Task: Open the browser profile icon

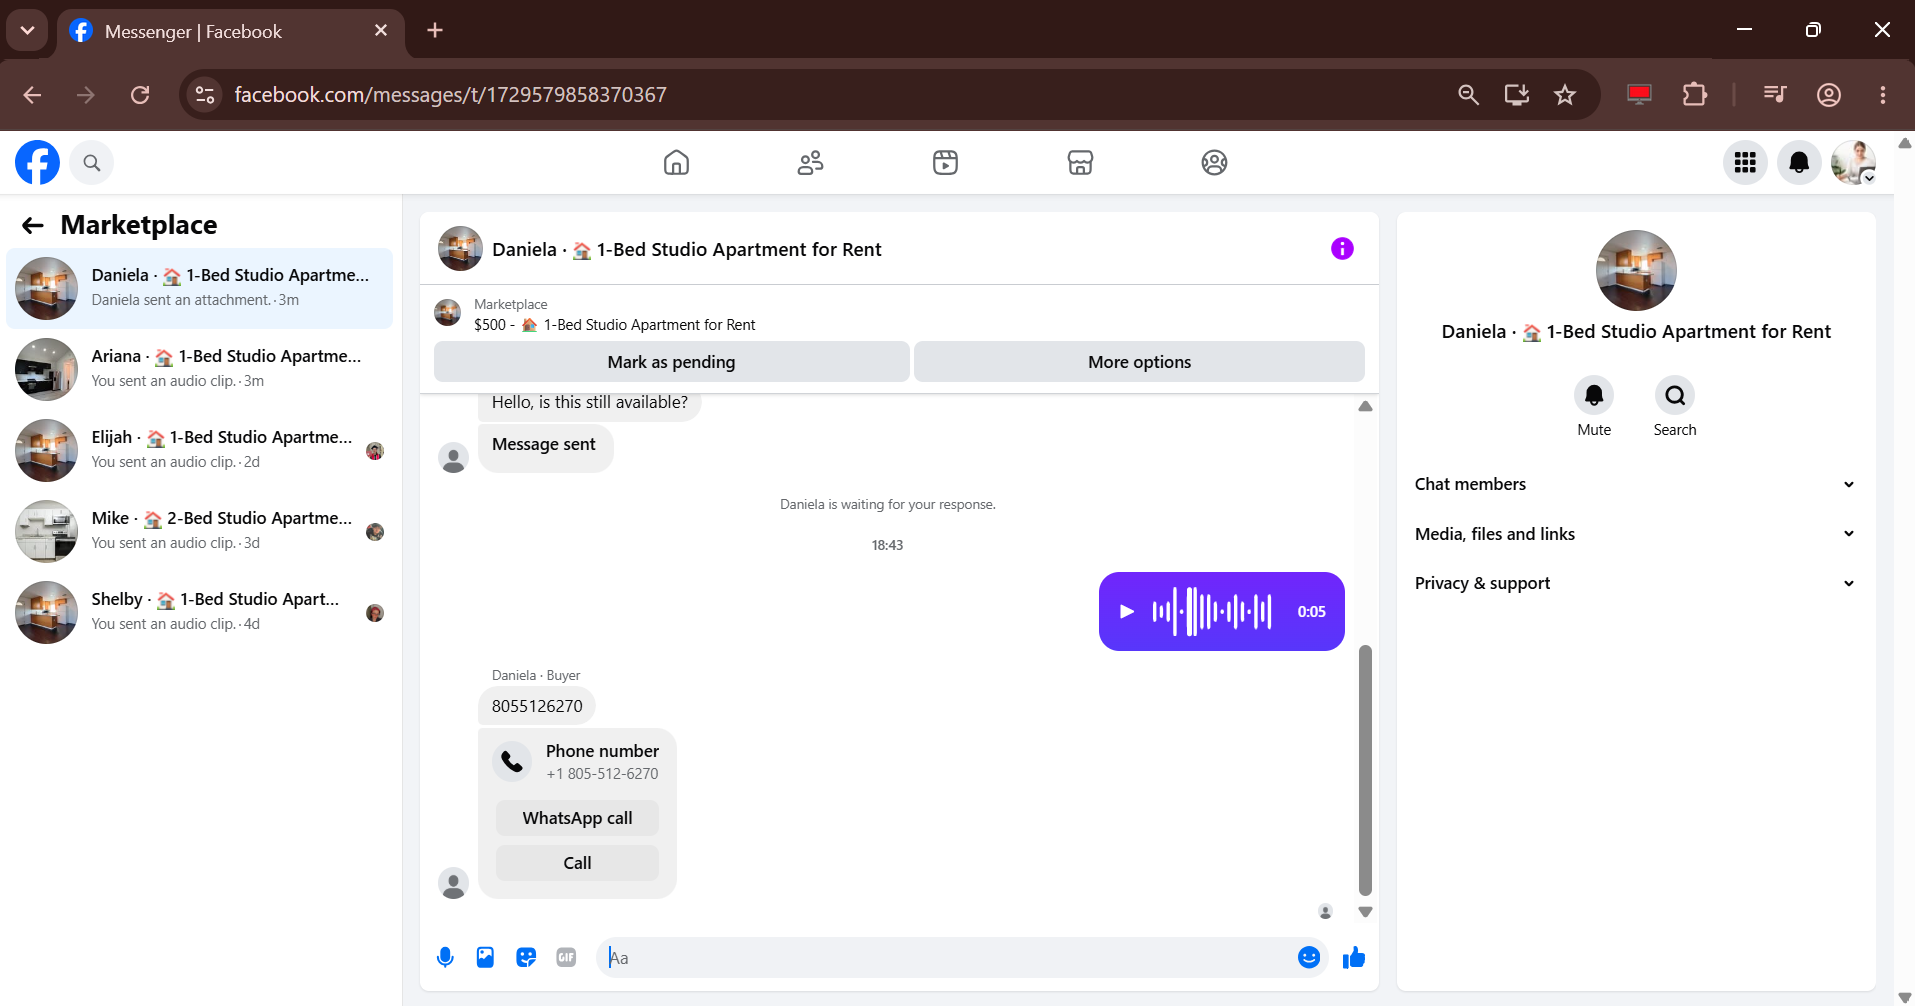Action: click(1829, 95)
